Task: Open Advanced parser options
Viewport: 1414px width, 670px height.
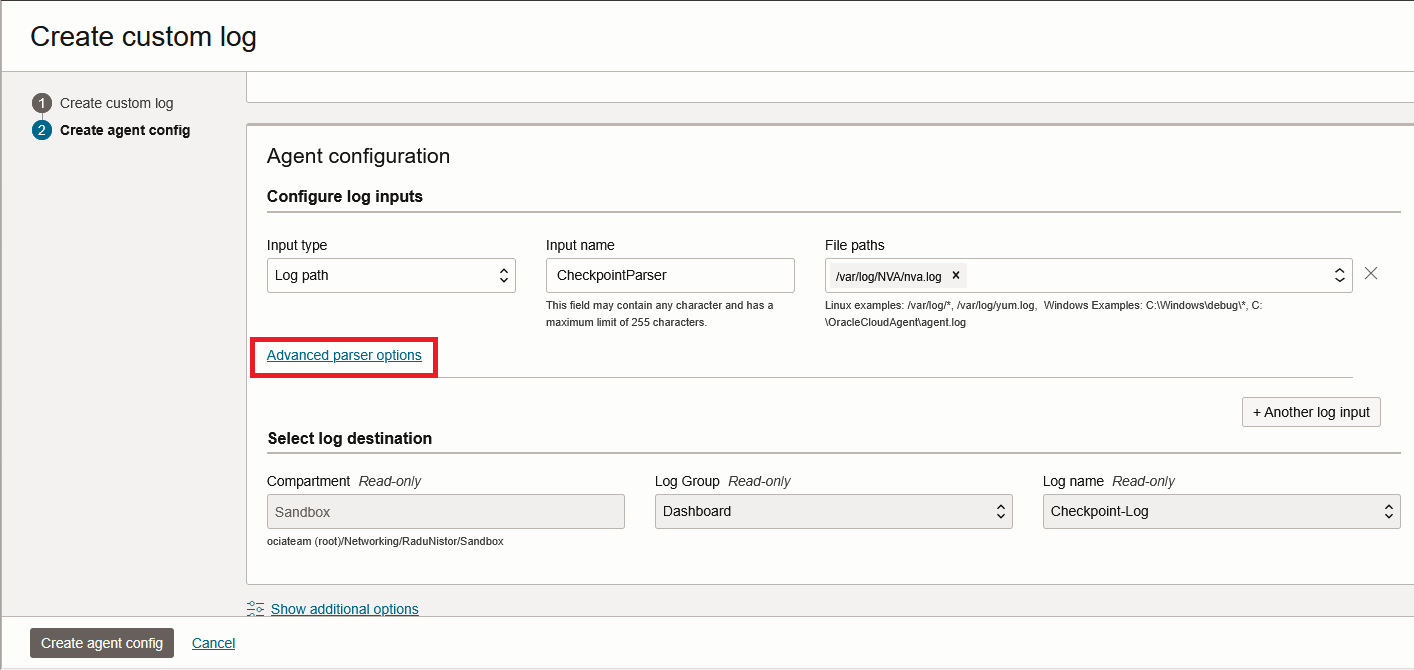Action: coord(344,355)
